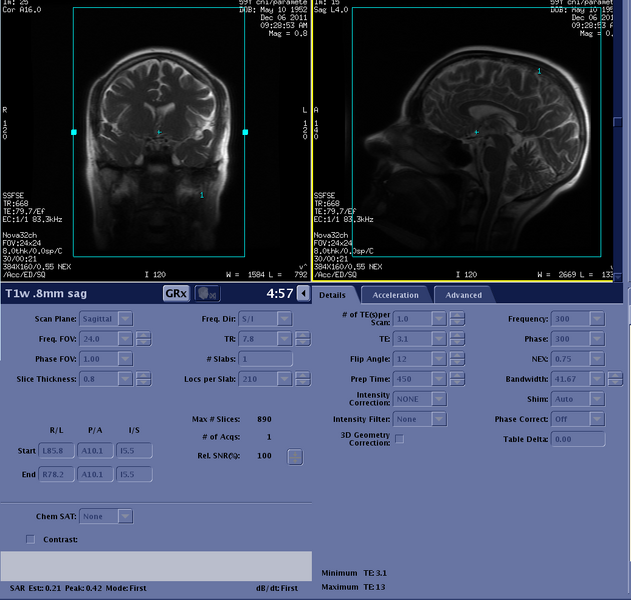Click the Start P/A field A10.1

(x=95, y=451)
